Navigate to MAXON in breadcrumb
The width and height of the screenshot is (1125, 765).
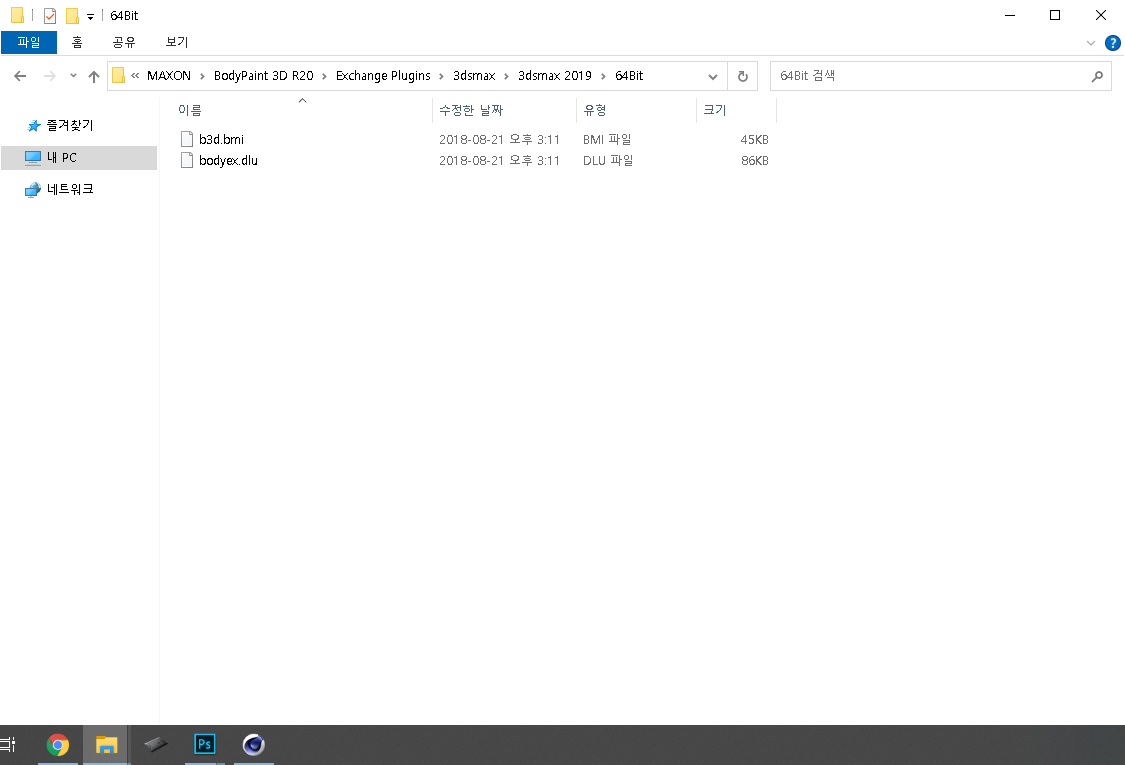tap(169, 76)
